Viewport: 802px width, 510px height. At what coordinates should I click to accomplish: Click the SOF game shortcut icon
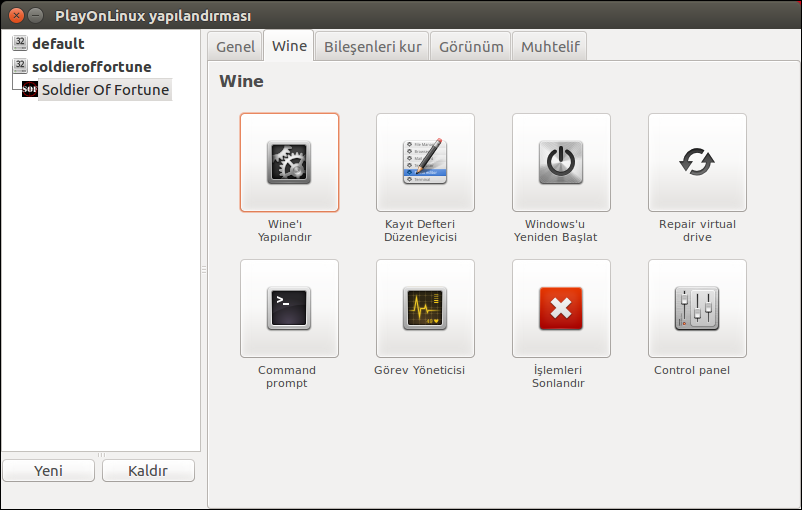[30, 89]
